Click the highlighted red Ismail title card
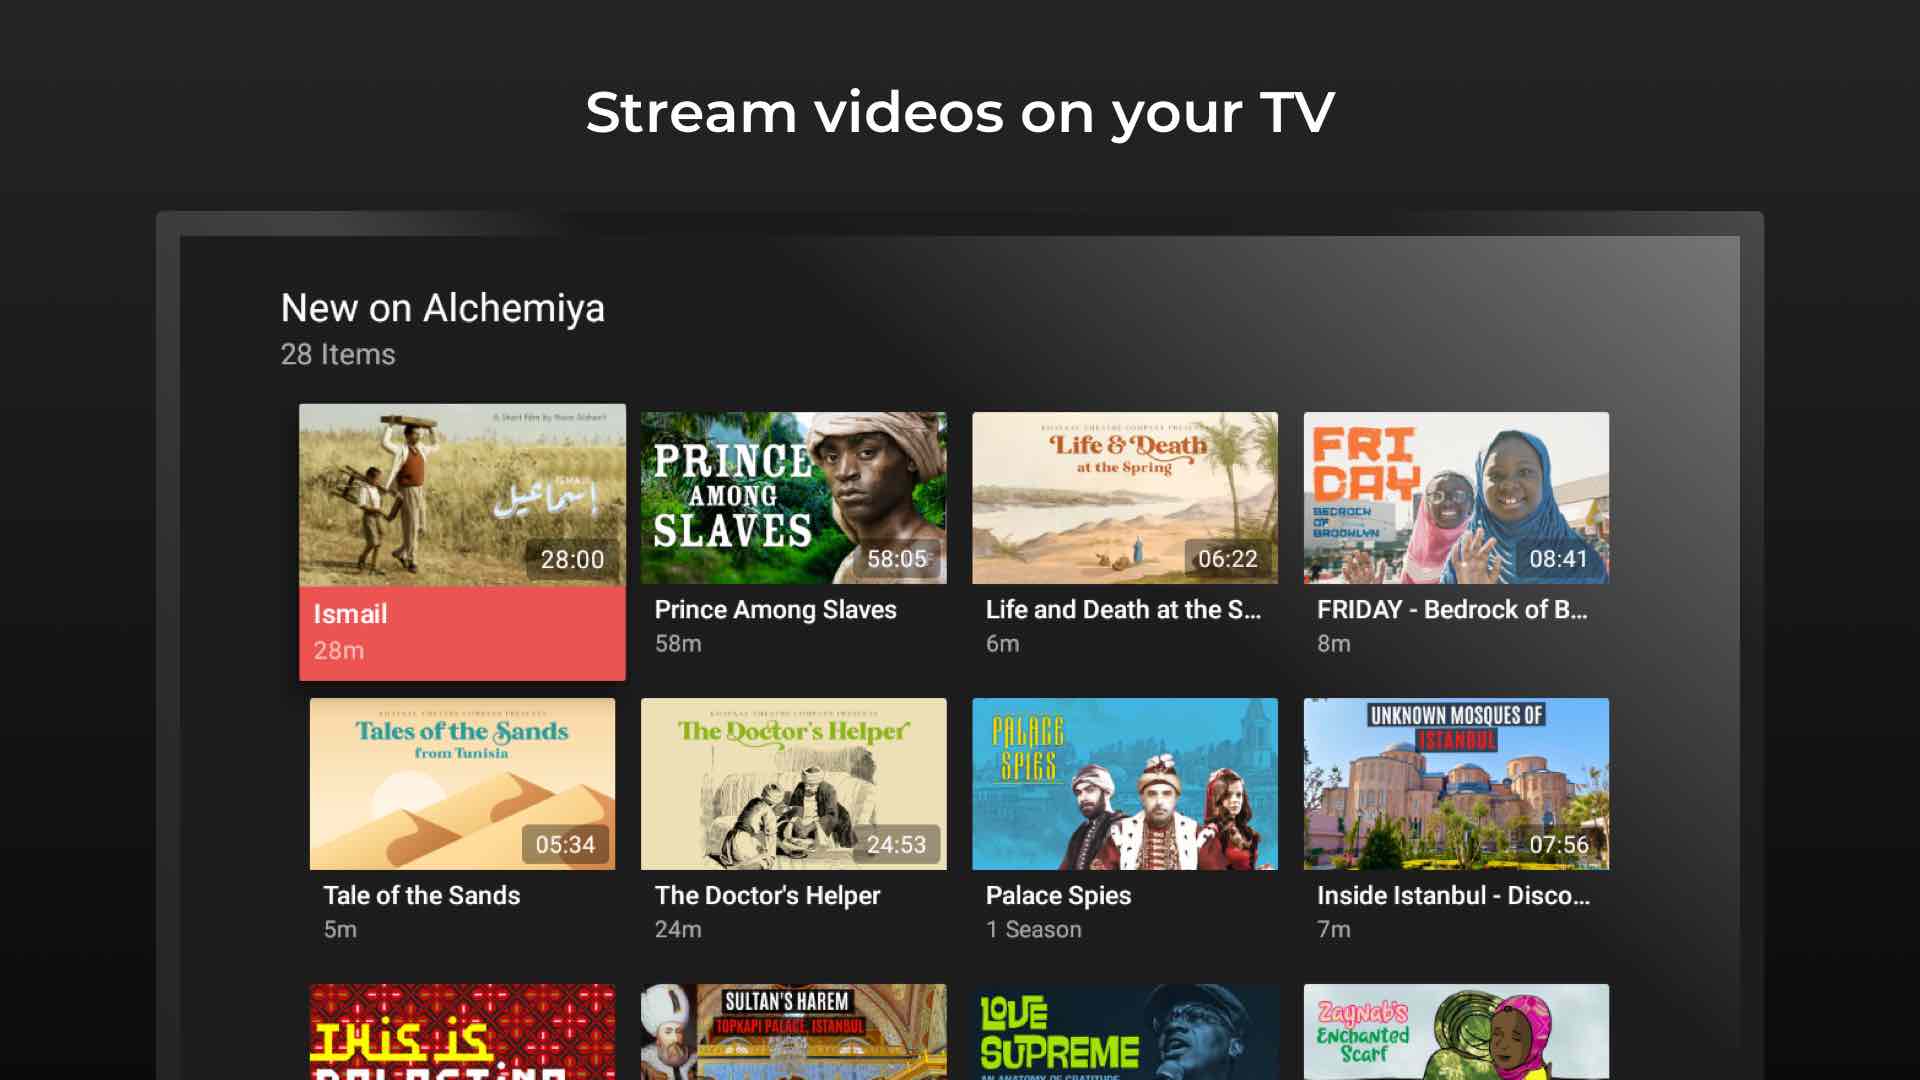The image size is (1920, 1080). coord(462,632)
